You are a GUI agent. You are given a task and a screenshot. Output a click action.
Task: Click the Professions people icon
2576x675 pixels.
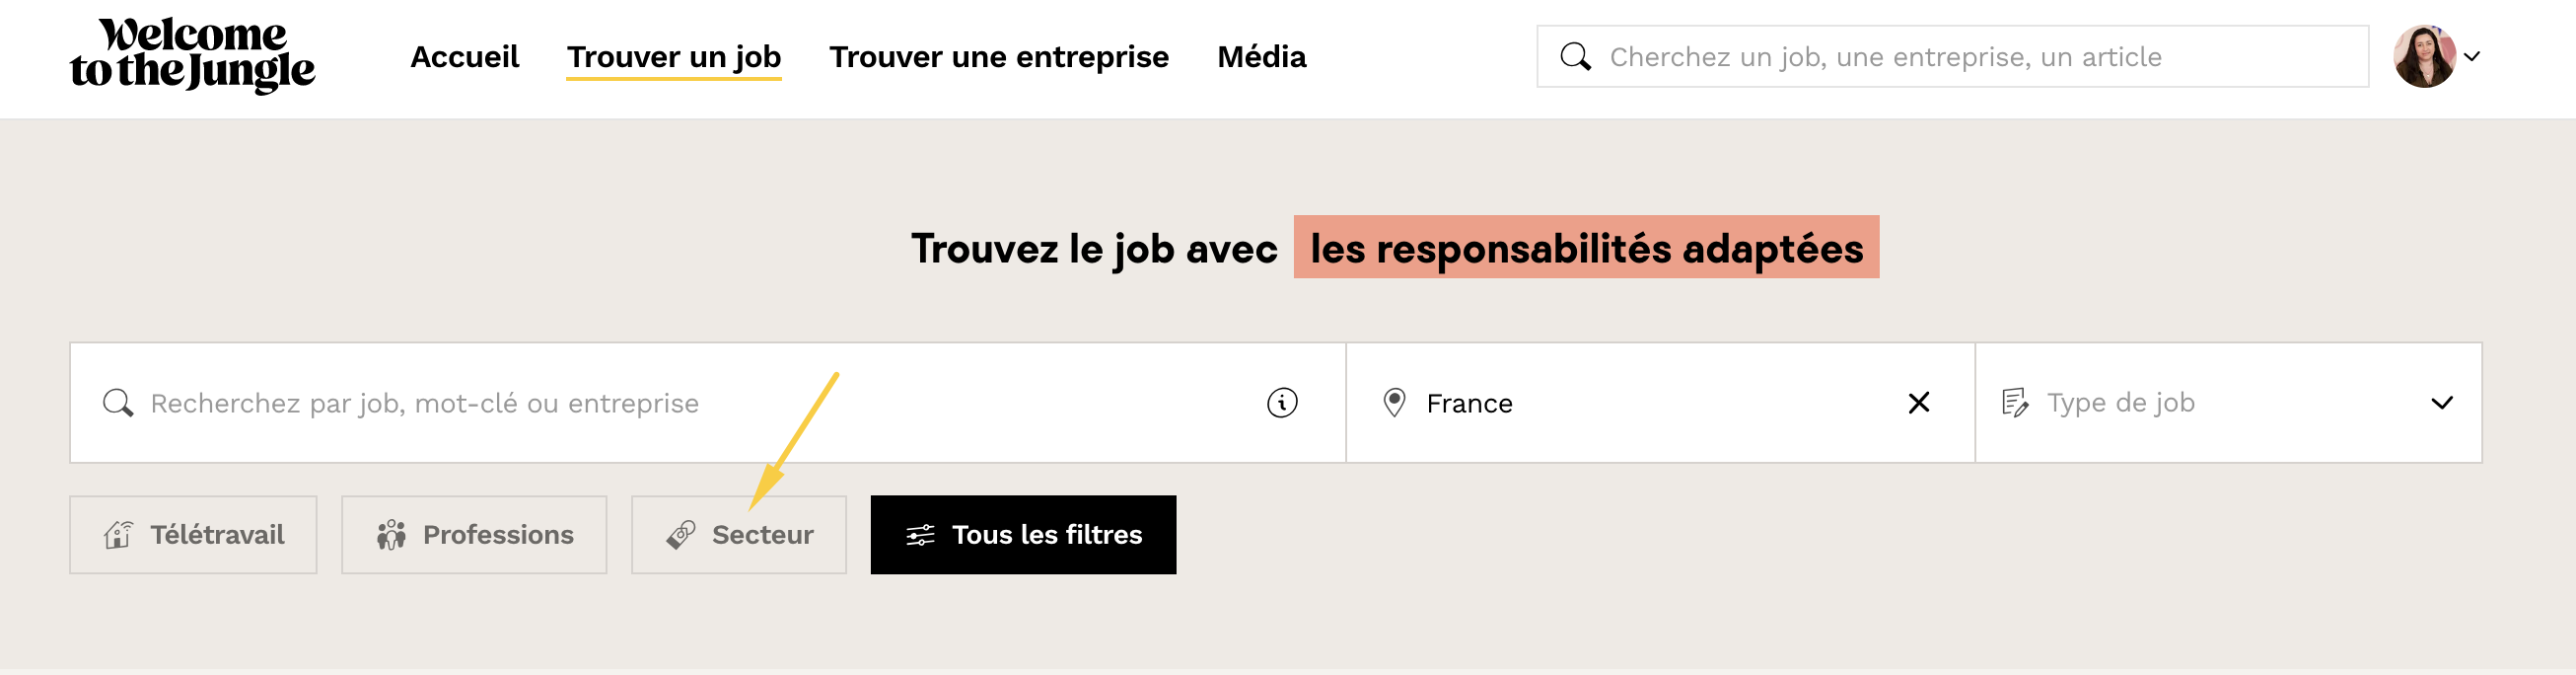pyautogui.click(x=391, y=535)
